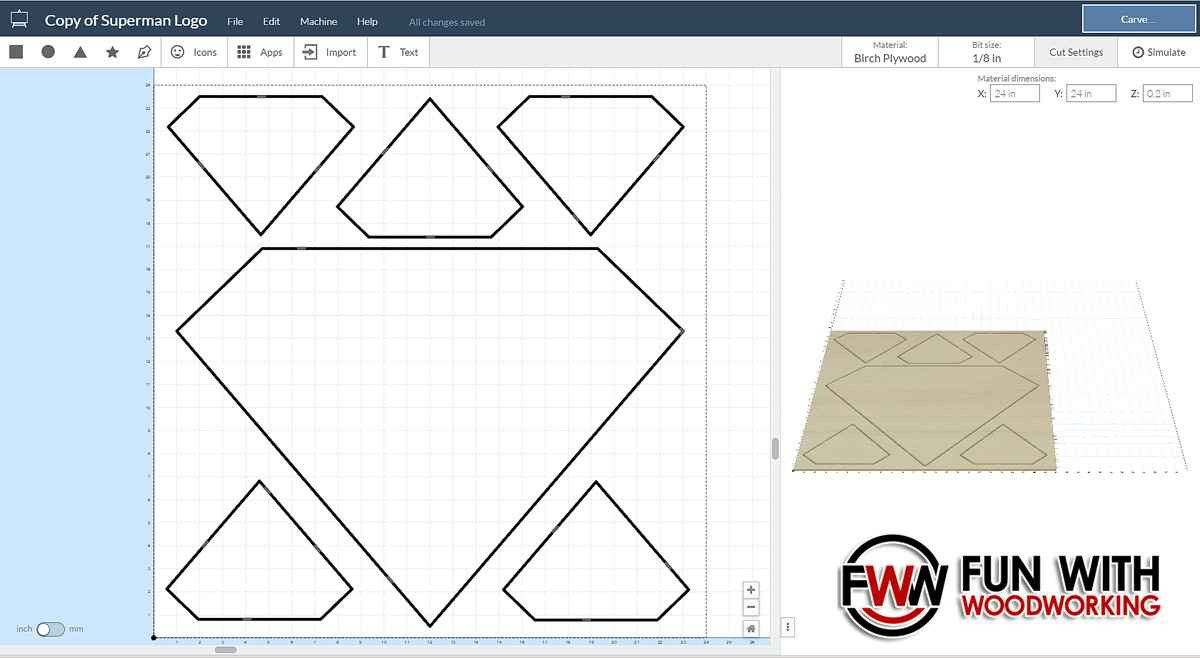Select the star shape tool
This screenshot has height=658, width=1200.
coord(112,52)
